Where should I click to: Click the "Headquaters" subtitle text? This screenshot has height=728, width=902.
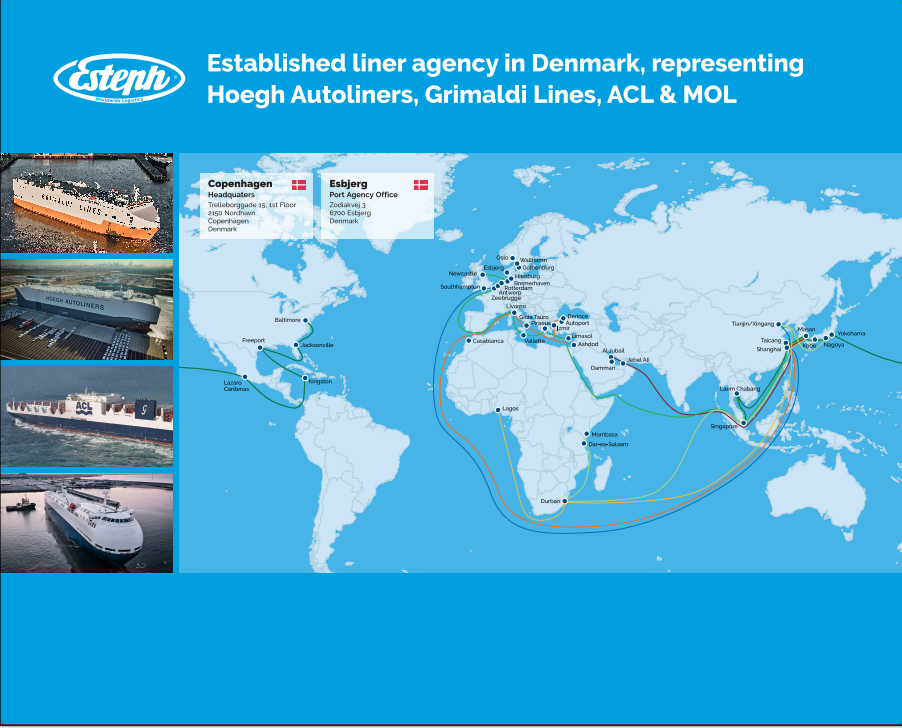pos(231,195)
